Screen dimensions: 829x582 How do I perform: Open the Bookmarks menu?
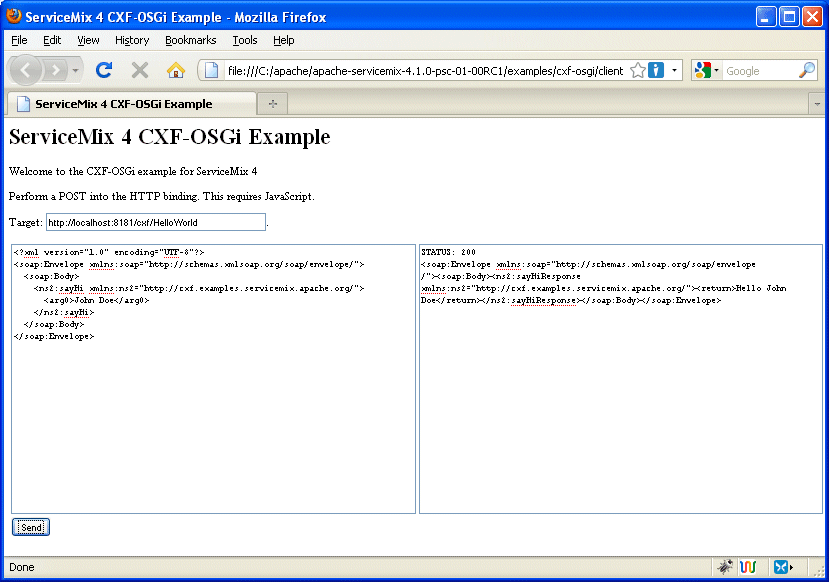pyautogui.click(x=190, y=40)
